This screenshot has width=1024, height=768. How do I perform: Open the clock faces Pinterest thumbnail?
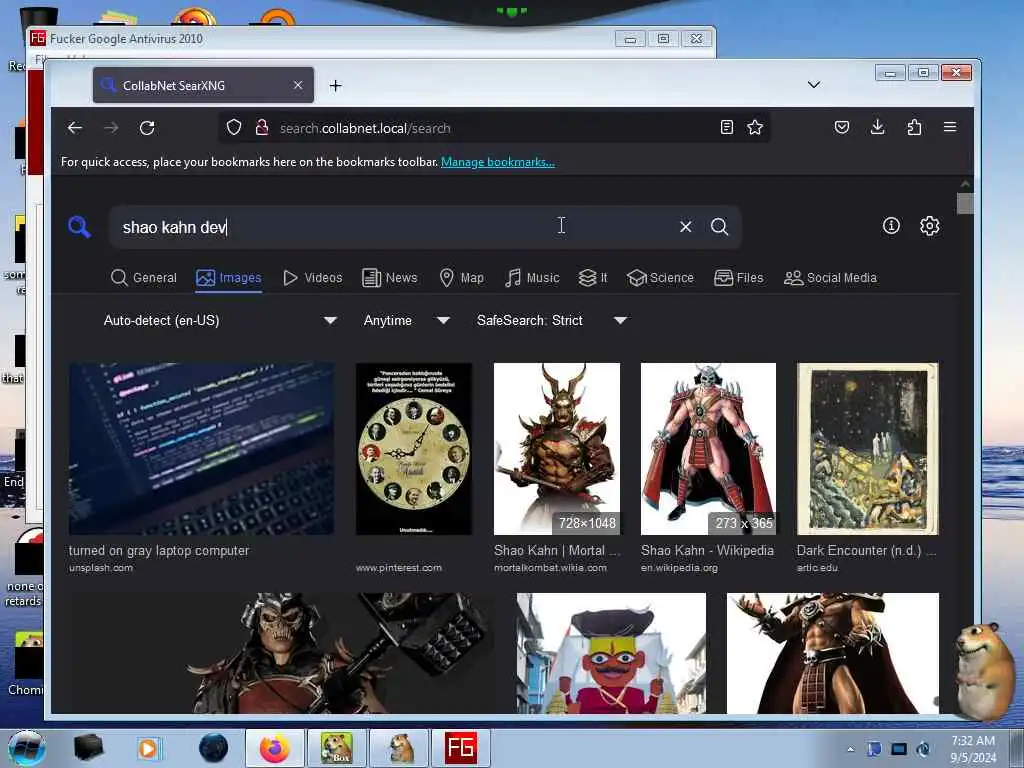click(x=413, y=449)
